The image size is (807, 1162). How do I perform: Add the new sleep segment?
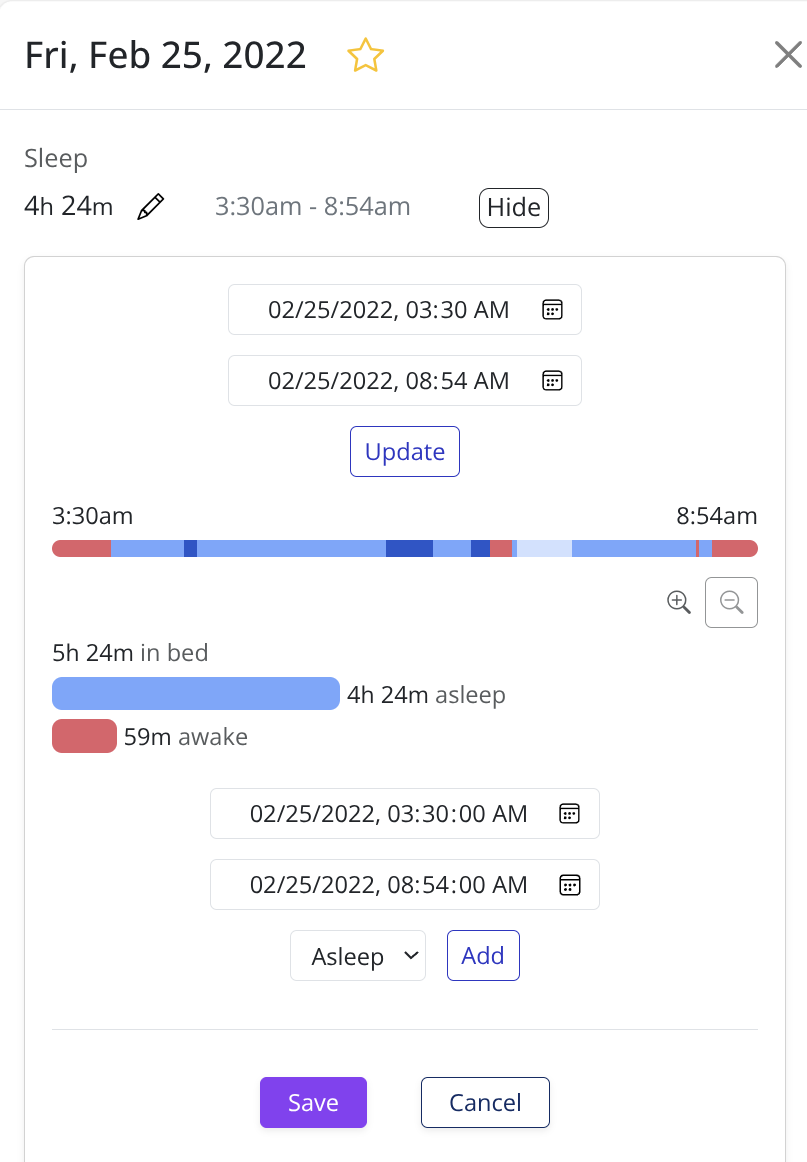(483, 956)
